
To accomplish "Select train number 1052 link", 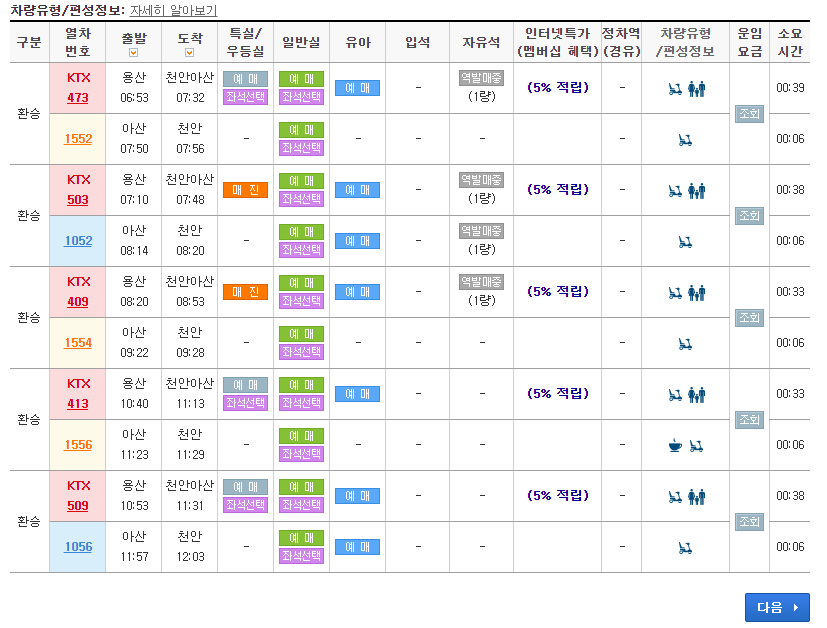I will (x=78, y=240).
